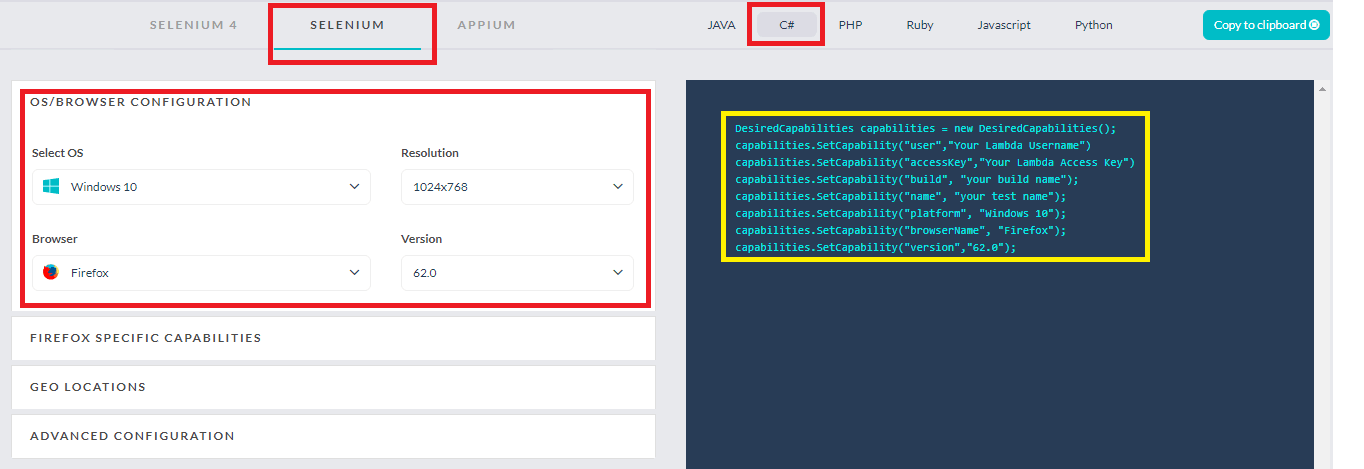Click the Version field label
The height and width of the screenshot is (469, 1364).
421,239
